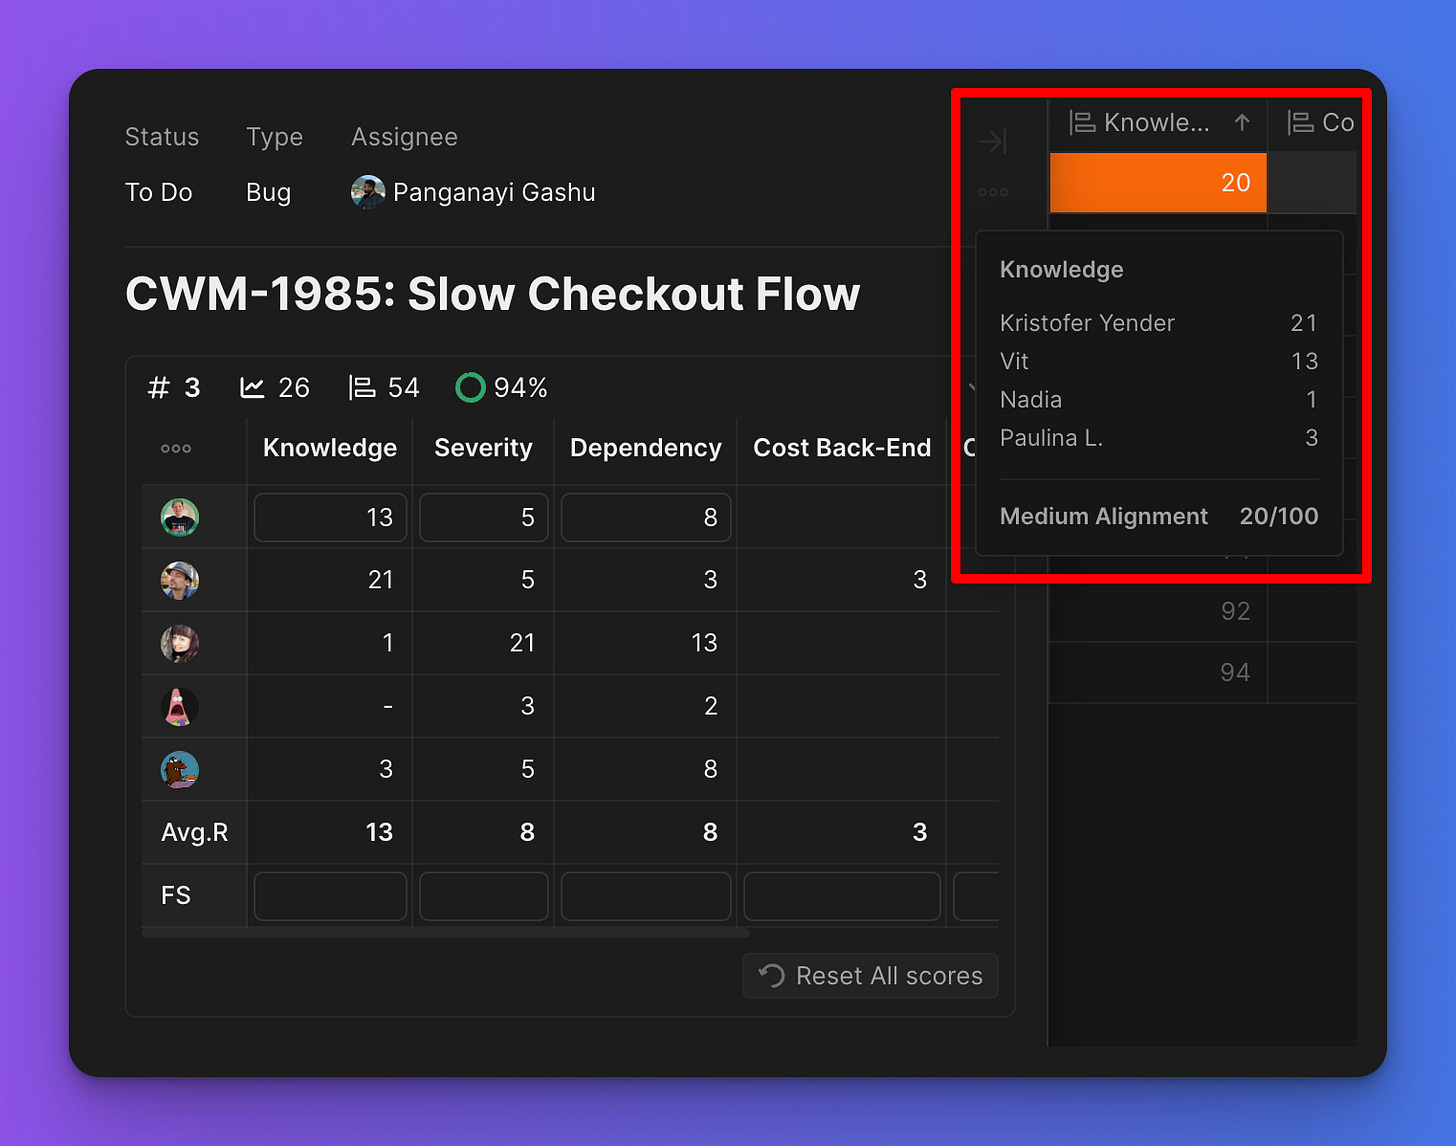Click the Bug type value
1456x1146 pixels.
coord(268,192)
